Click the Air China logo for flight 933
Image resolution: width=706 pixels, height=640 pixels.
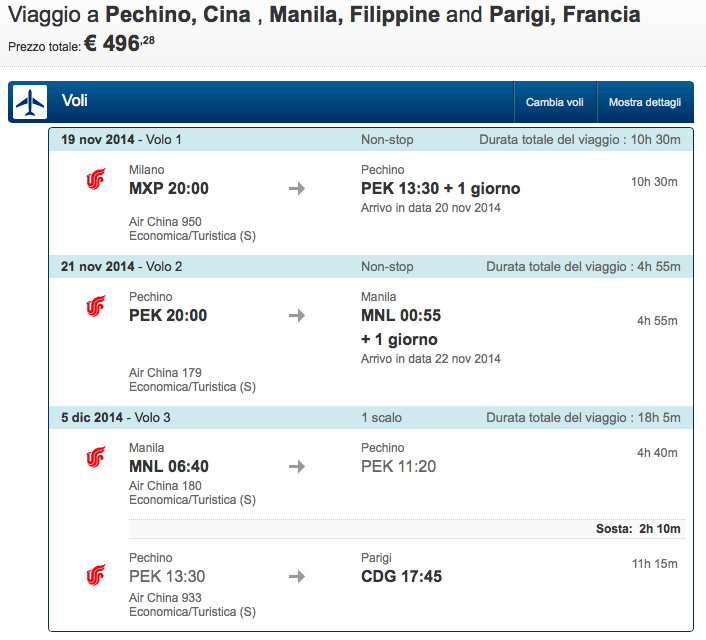(95, 575)
